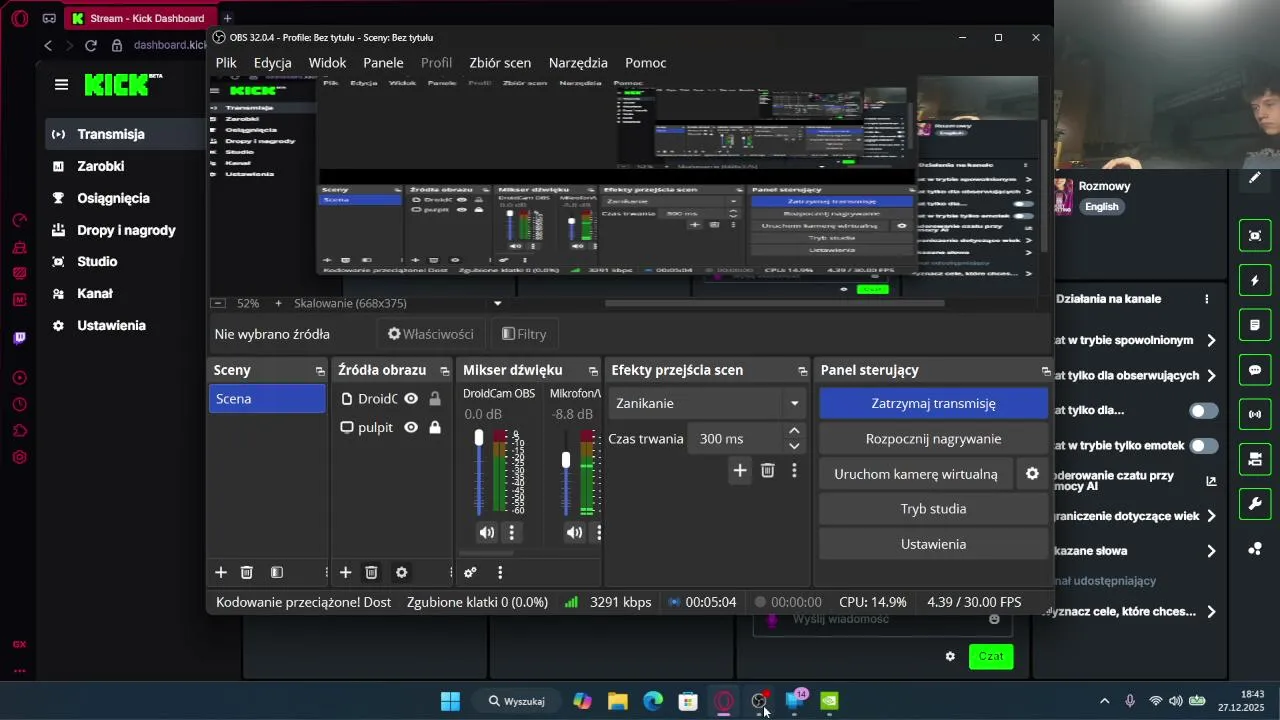Adjust DroidCam OBS volume fader
The height and width of the screenshot is (720, 1280).
[479, 438]
